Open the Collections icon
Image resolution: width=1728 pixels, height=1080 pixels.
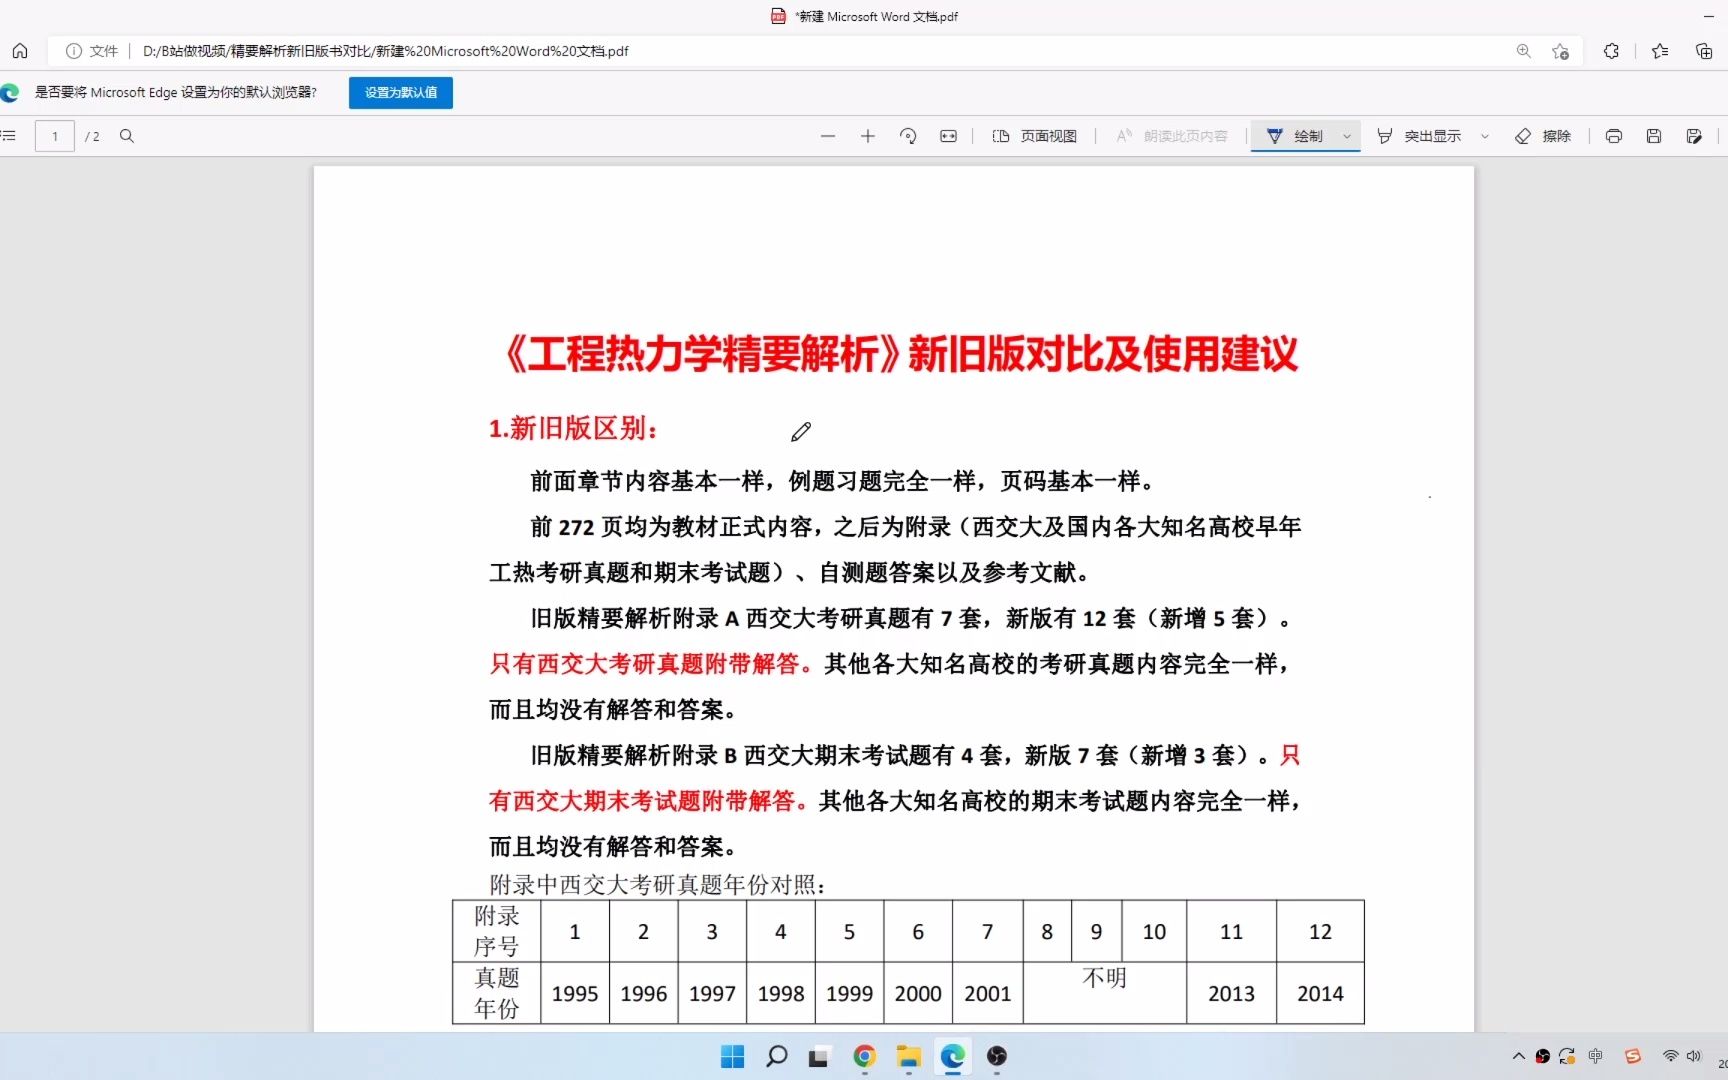point(1704,51)
